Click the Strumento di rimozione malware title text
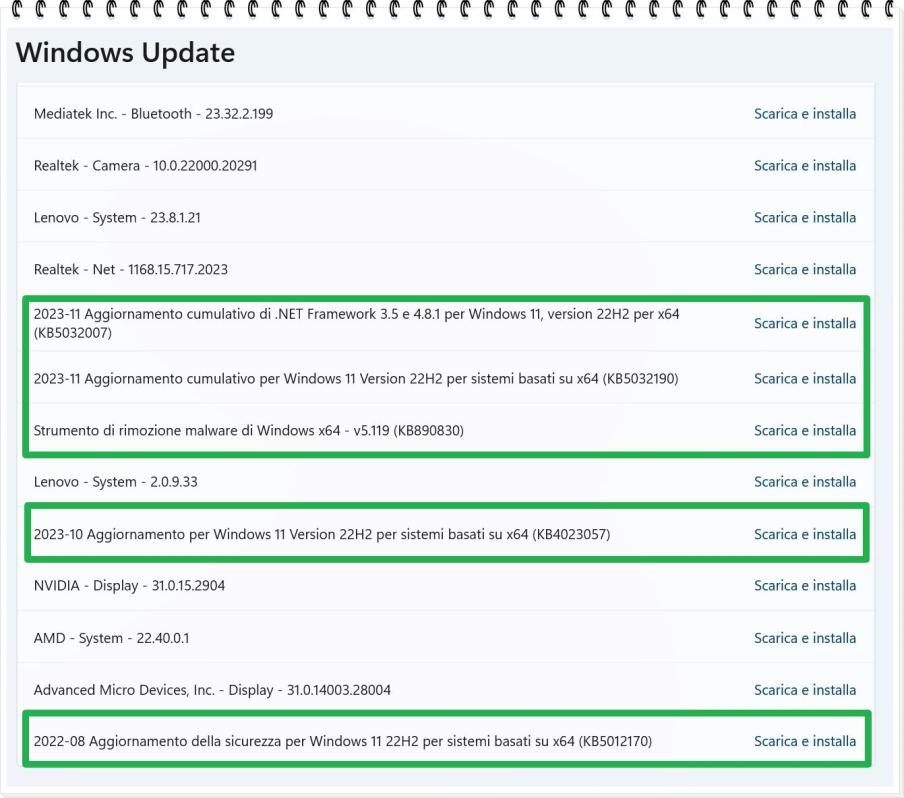 (x=248, y=431)
